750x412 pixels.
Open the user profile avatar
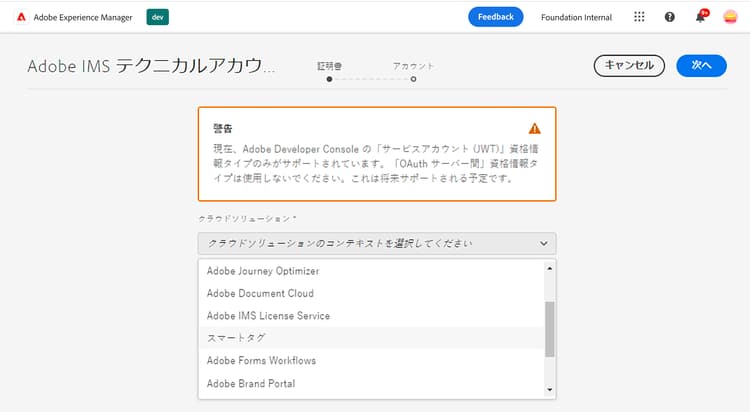tap(730, 17)
